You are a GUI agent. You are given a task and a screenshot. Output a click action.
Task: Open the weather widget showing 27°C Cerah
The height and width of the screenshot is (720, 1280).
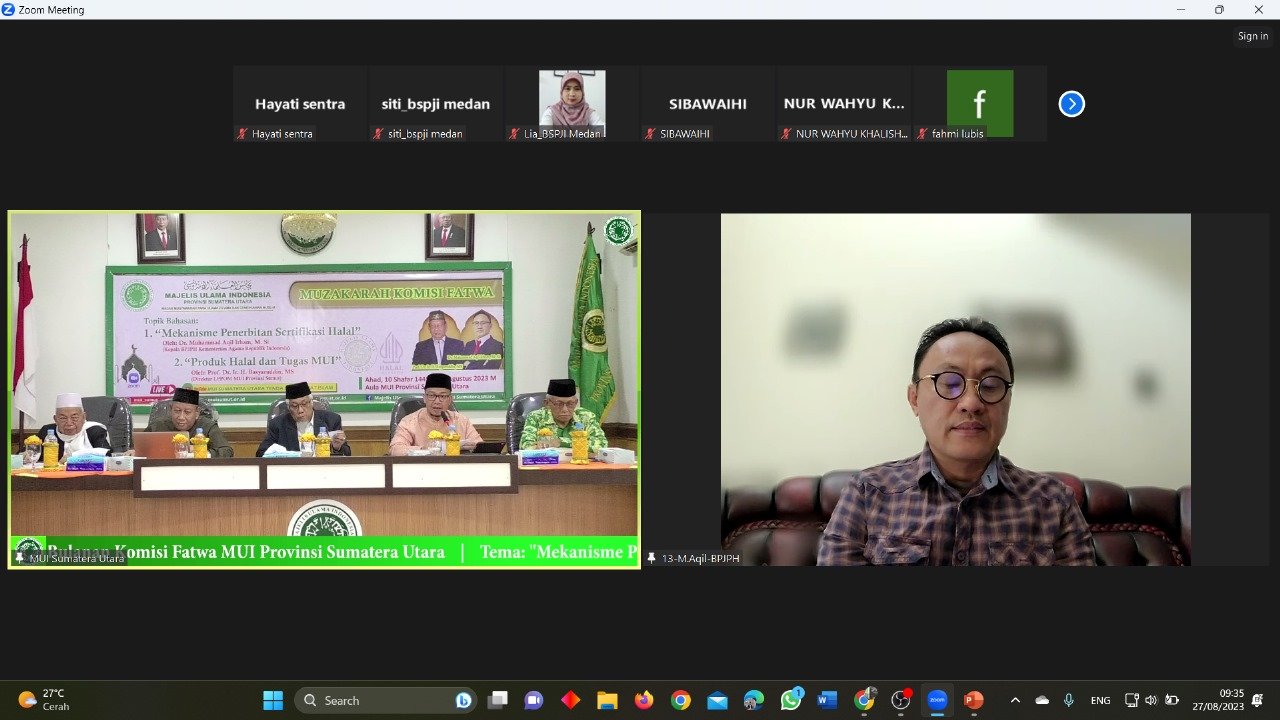coord(45,700)
